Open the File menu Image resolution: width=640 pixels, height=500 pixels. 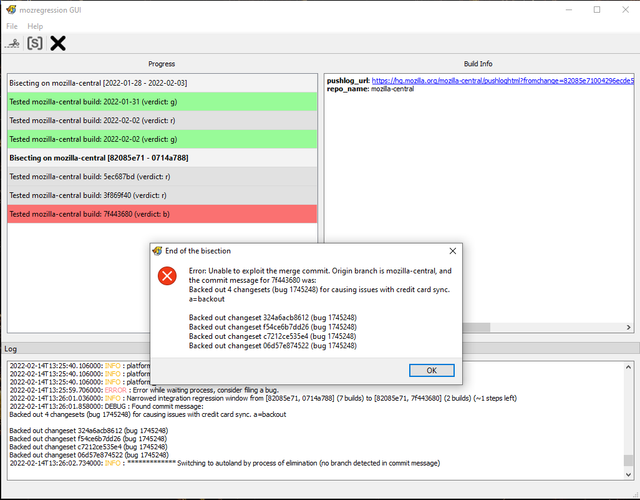tap(12, 26)
